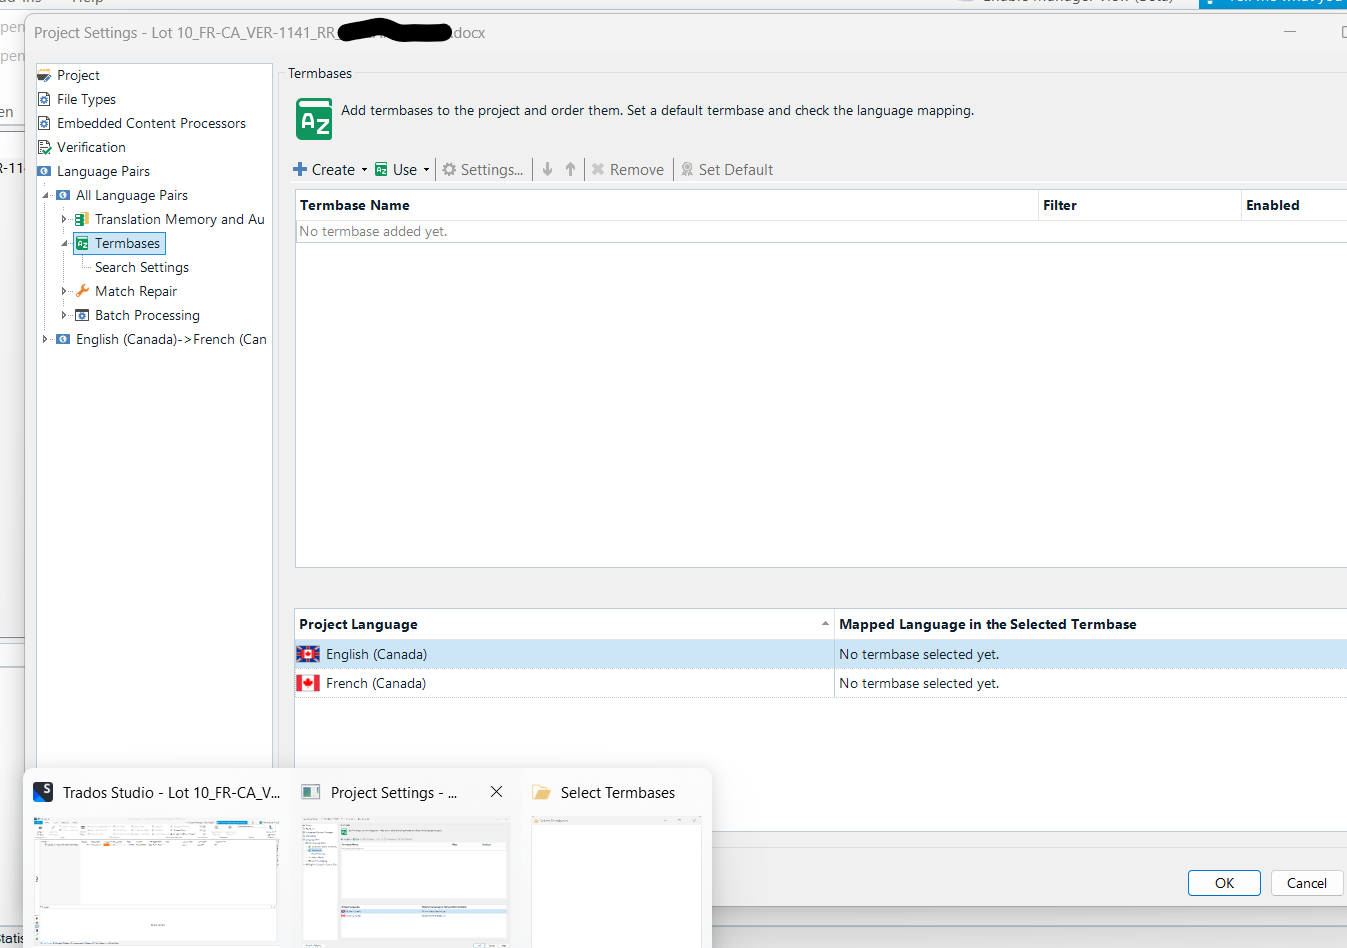Screen dimensions: 1347x948
Task: Click the Translation Memory tree icon
Action: coord(82,219)
